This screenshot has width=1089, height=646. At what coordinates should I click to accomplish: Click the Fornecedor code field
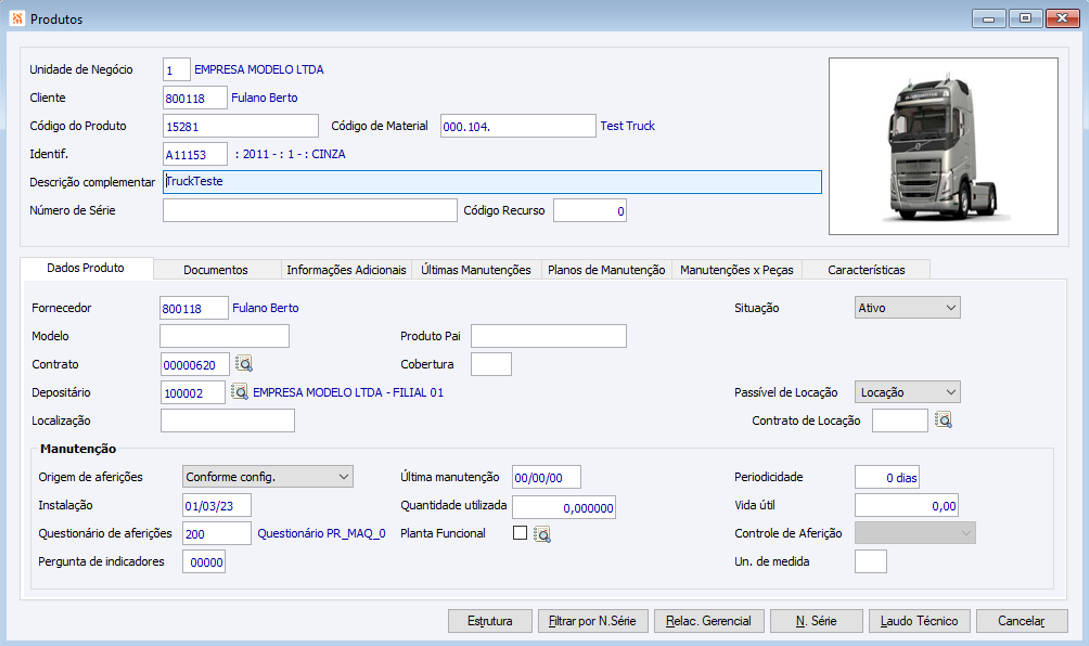pos(194,308)
